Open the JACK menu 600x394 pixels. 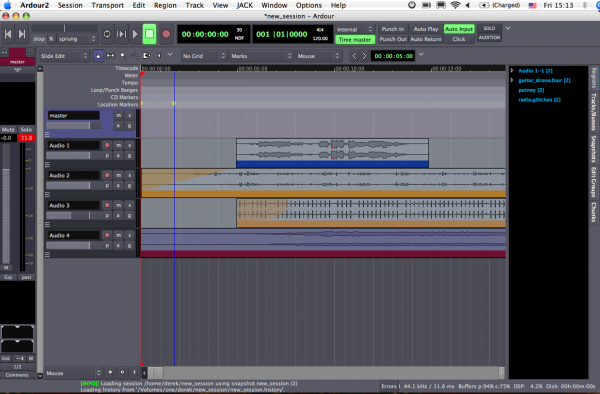coord(245,5)
